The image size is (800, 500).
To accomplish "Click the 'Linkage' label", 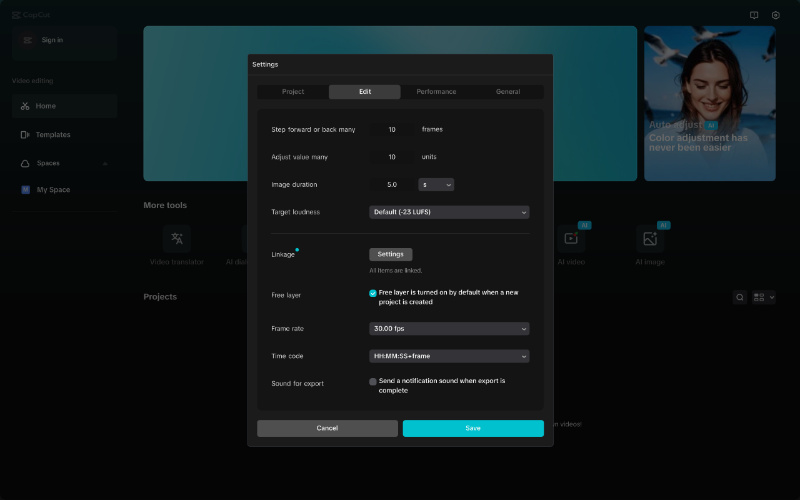I will click(283, 255).
